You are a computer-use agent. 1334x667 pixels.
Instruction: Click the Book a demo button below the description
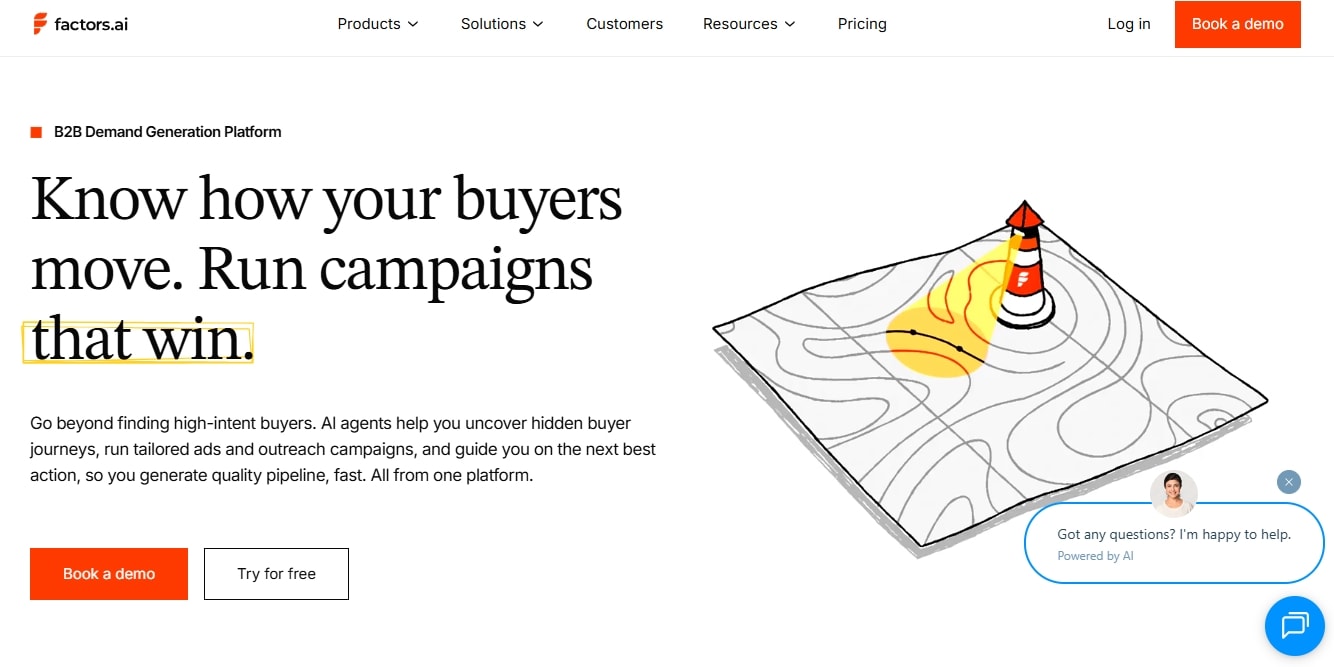pyautogui.click(x=108, y=573)
